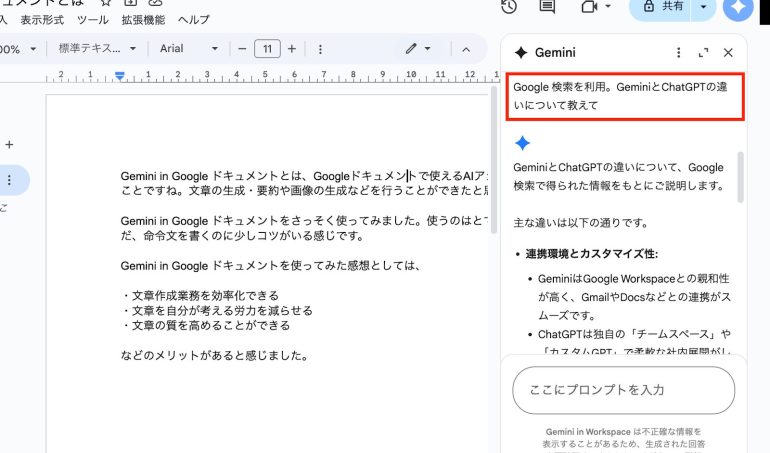This screenshot has height=453, width=770.
Task: Click the line ・文章を自分が考える労力を減らせる
Action: [x=217, y=311]
